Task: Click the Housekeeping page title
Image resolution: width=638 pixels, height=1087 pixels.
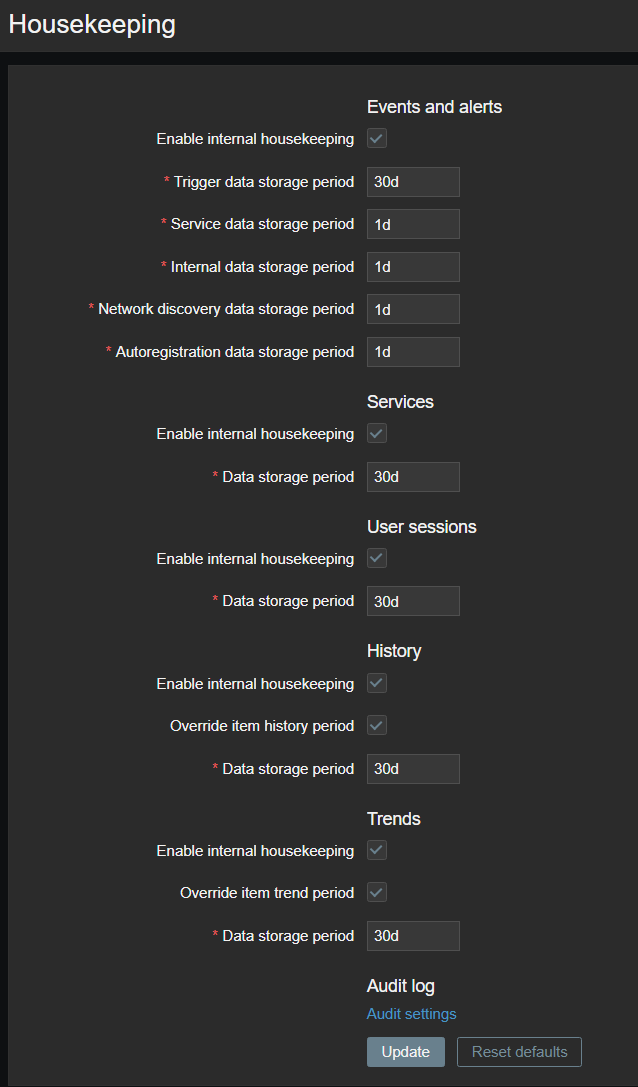Action: tap(92, 25)
